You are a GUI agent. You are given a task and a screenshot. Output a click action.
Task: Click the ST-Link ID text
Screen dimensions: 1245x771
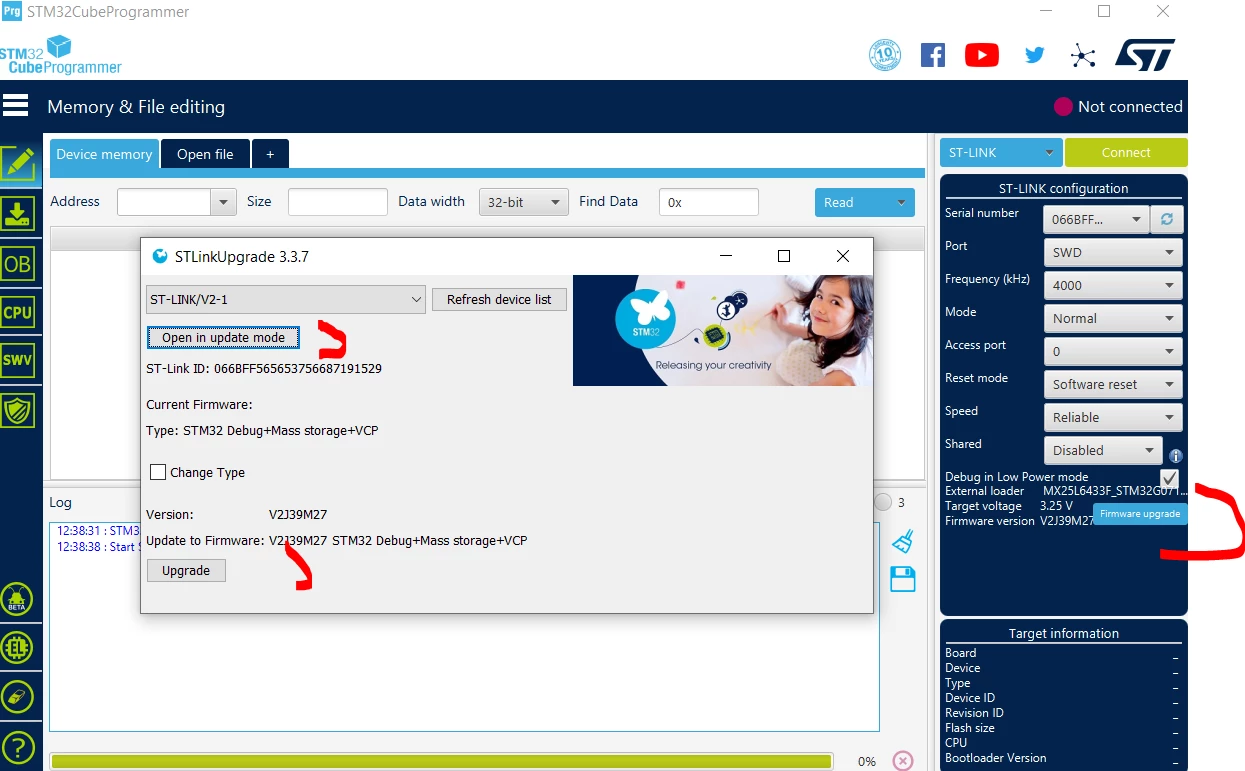click(264, 368)
